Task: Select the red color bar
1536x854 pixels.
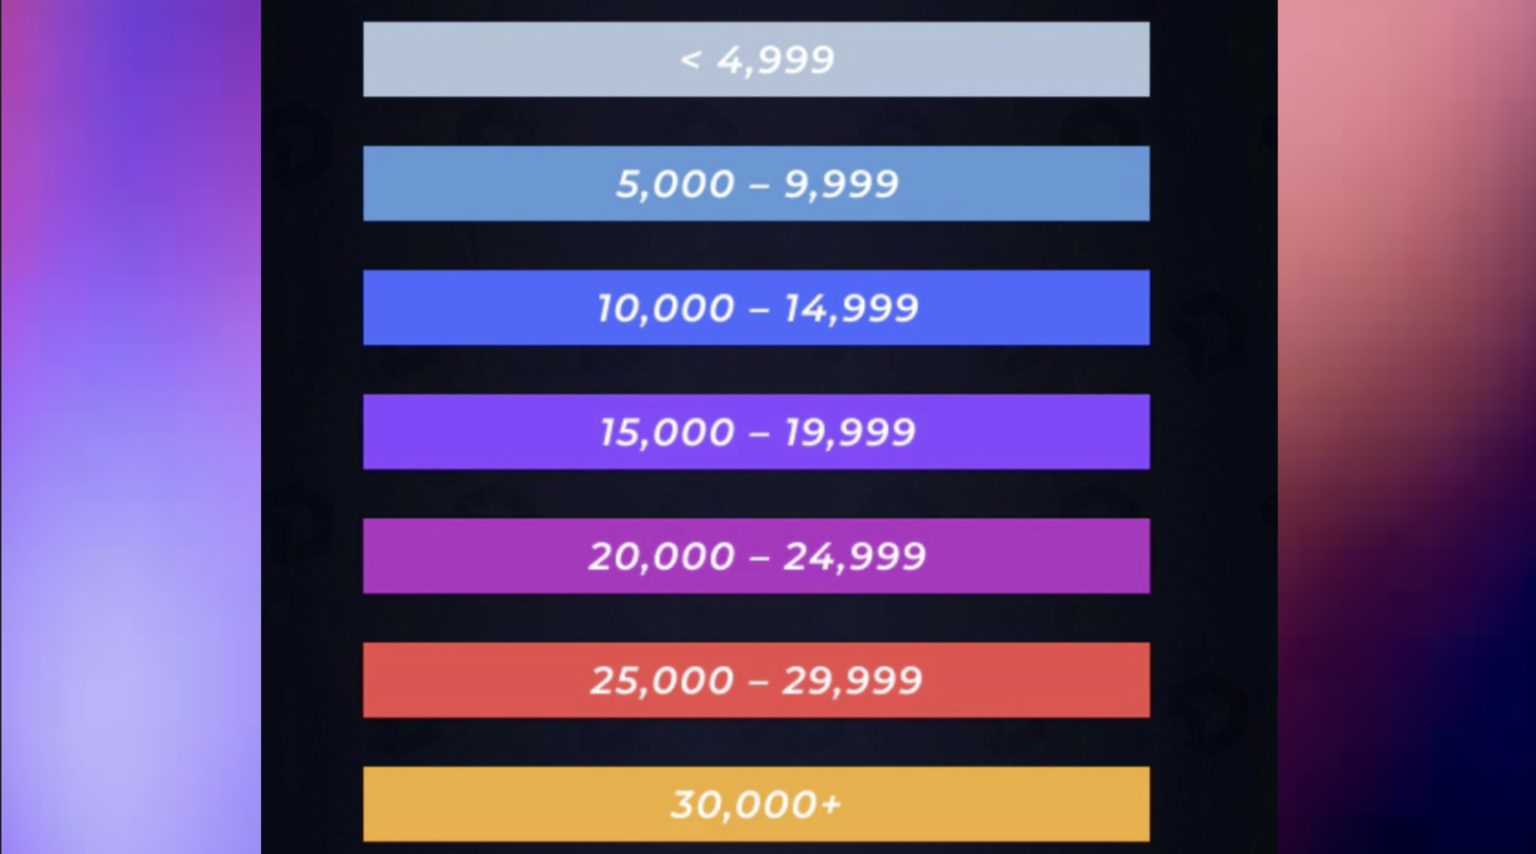Action: [756, 680]
